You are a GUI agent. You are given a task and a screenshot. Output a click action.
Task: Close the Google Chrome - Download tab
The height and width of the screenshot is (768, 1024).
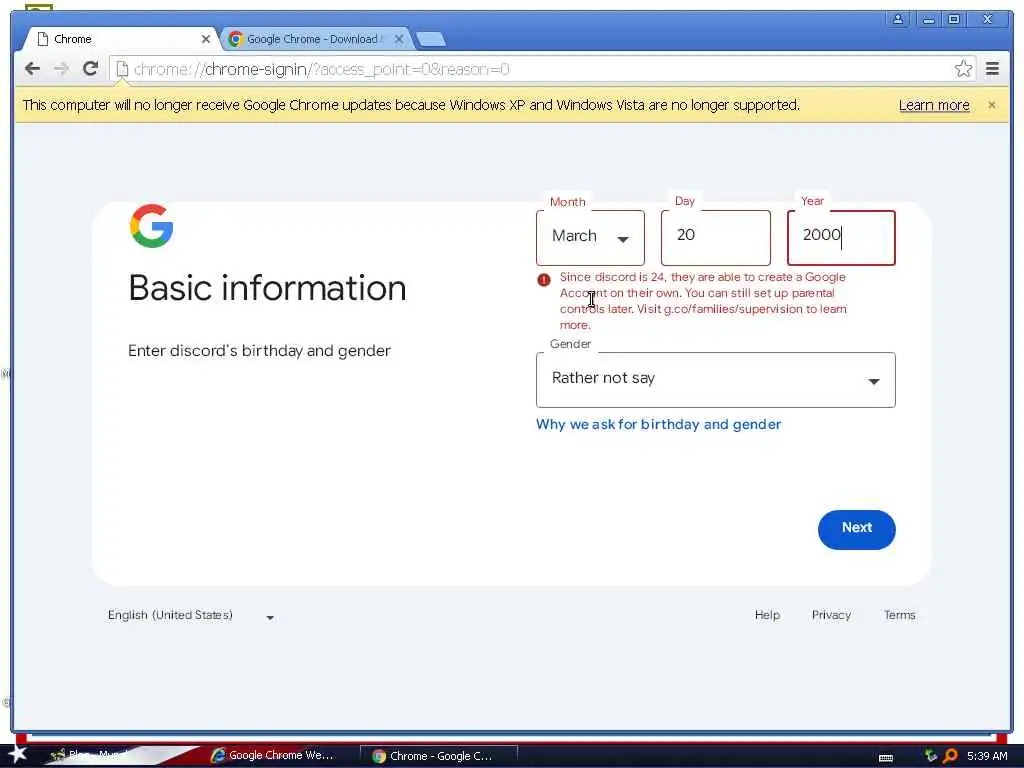399,39
